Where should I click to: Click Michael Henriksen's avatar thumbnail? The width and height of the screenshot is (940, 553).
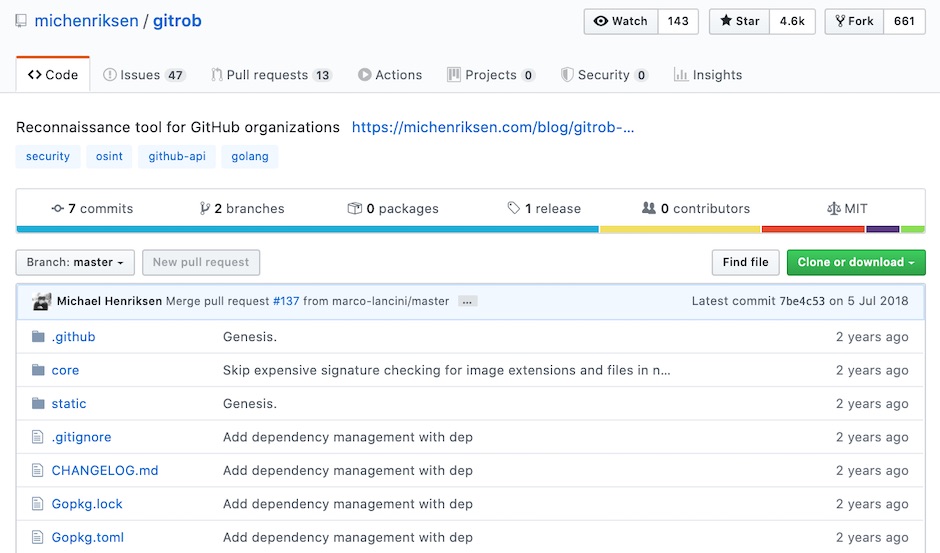[x=41, y=301]
